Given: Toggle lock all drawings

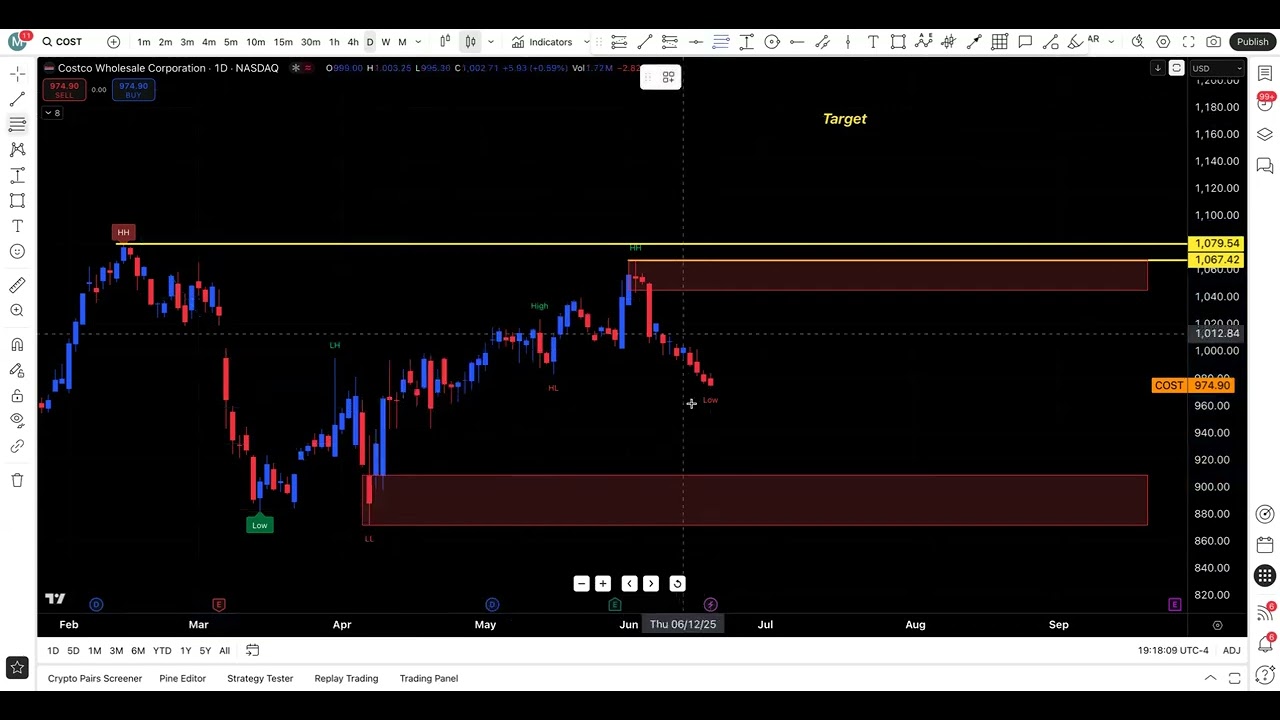Looking at the screenshot, I should pos(17,396).
